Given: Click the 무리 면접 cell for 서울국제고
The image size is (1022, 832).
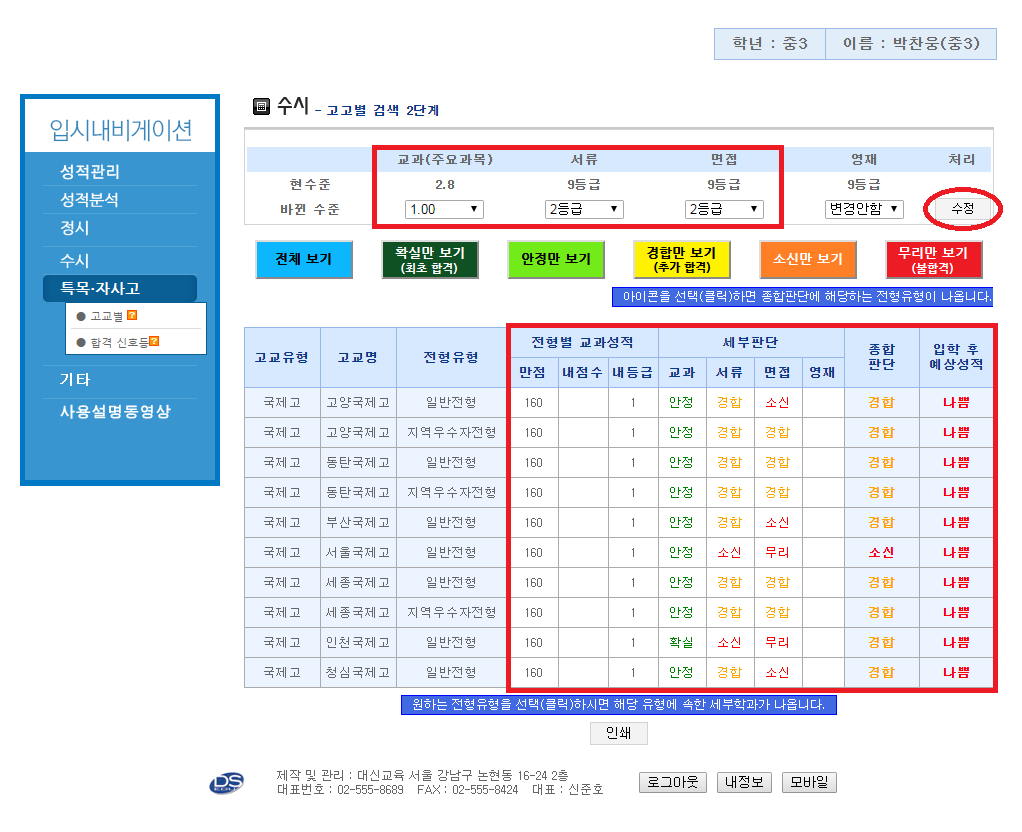Looking at the screenshot, I should tap(777, 552).
